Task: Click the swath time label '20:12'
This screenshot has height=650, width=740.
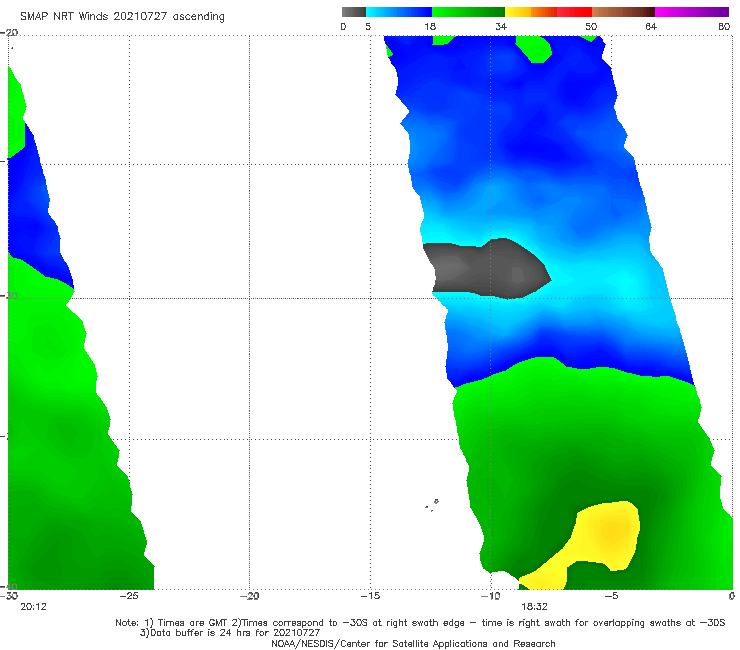Action: pos(34,607)
